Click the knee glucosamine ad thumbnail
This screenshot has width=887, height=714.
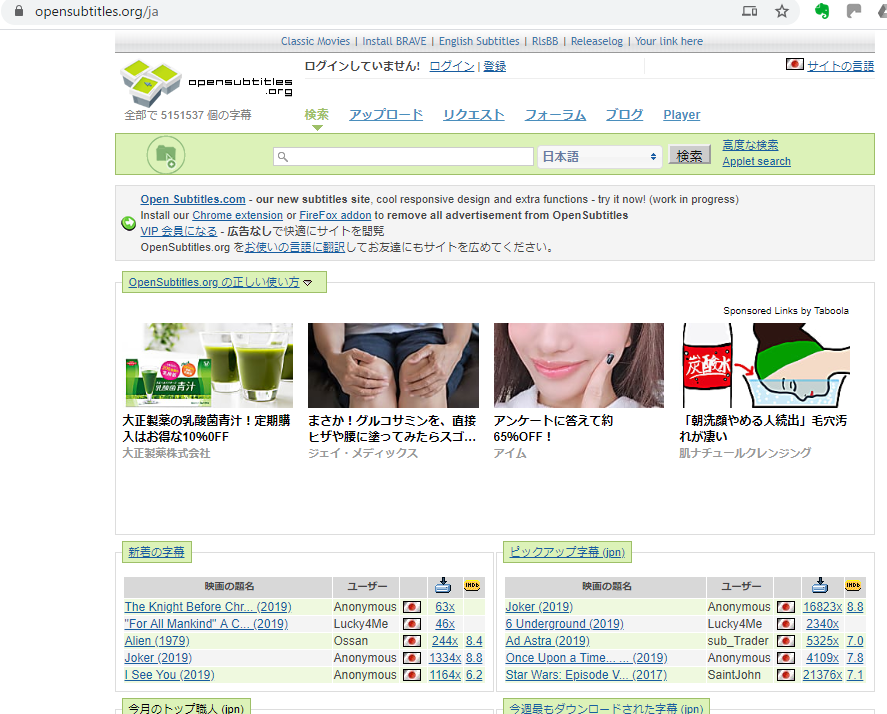click(393, 365)
